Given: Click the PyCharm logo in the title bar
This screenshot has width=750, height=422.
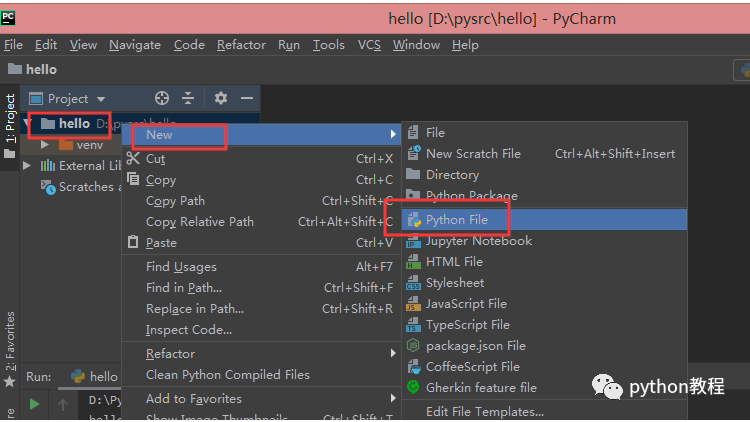Looking at the screenshot, I should click(x=8, y=18).
